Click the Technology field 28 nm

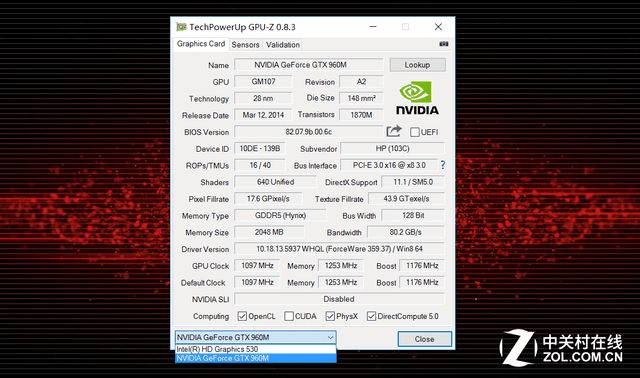(263, 98)
